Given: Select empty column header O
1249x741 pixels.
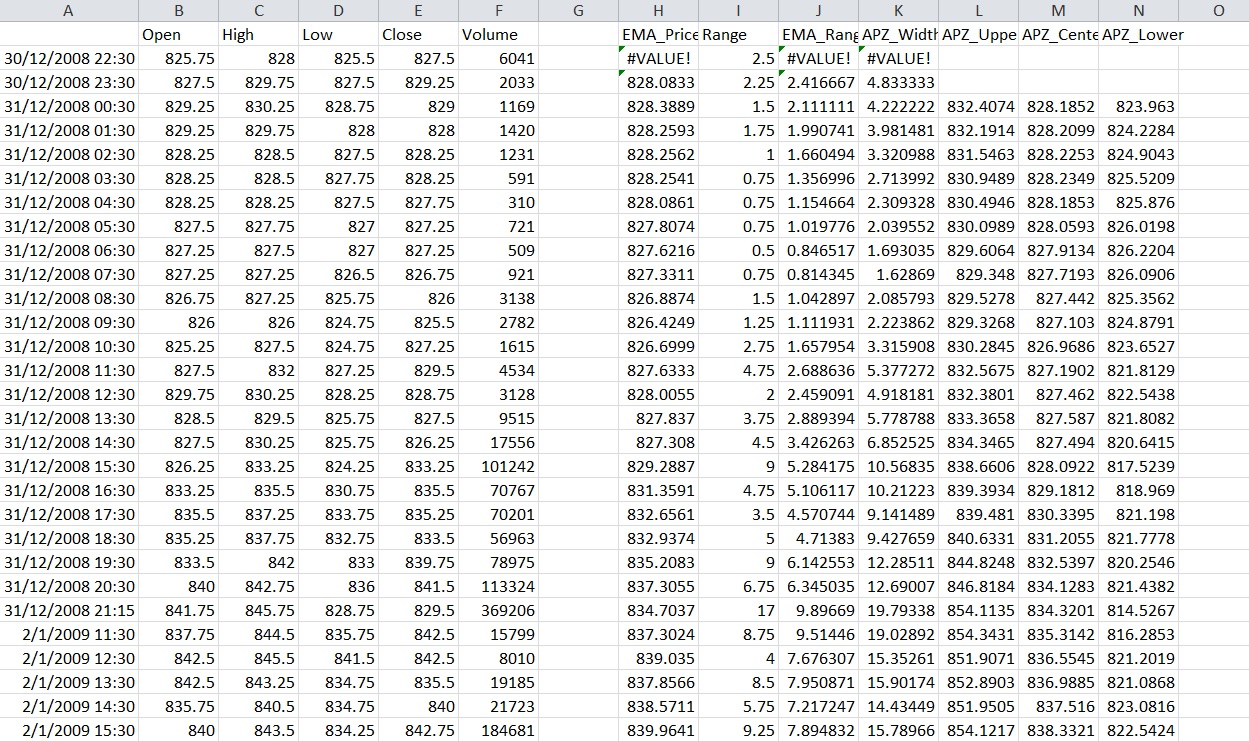Looking at the screenshot, I should [x=1218, y=10].
